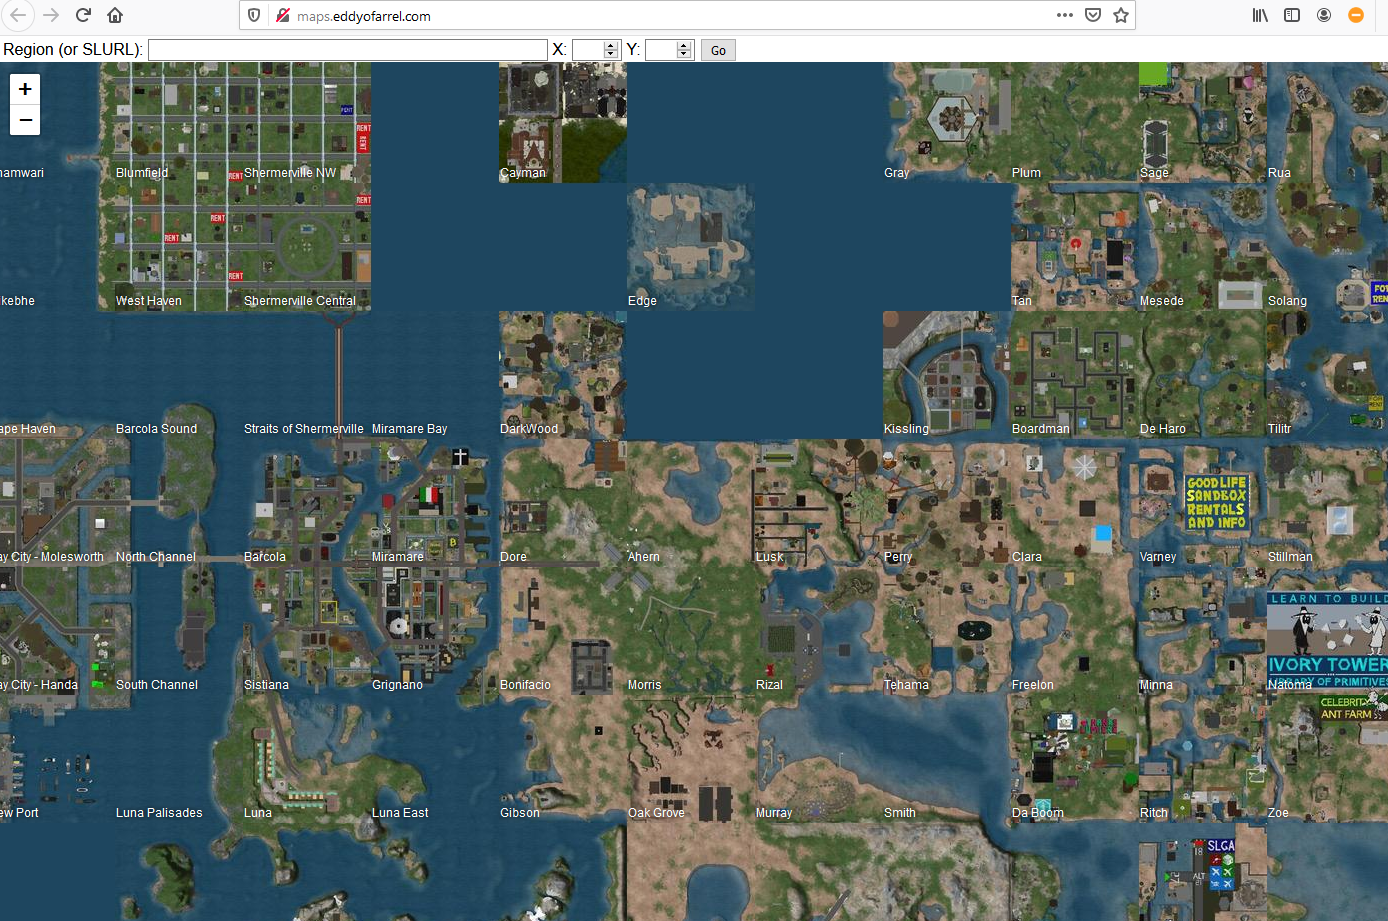
Task: Toggle content blocking via the shield icon
Action: [x=253, y=15]
